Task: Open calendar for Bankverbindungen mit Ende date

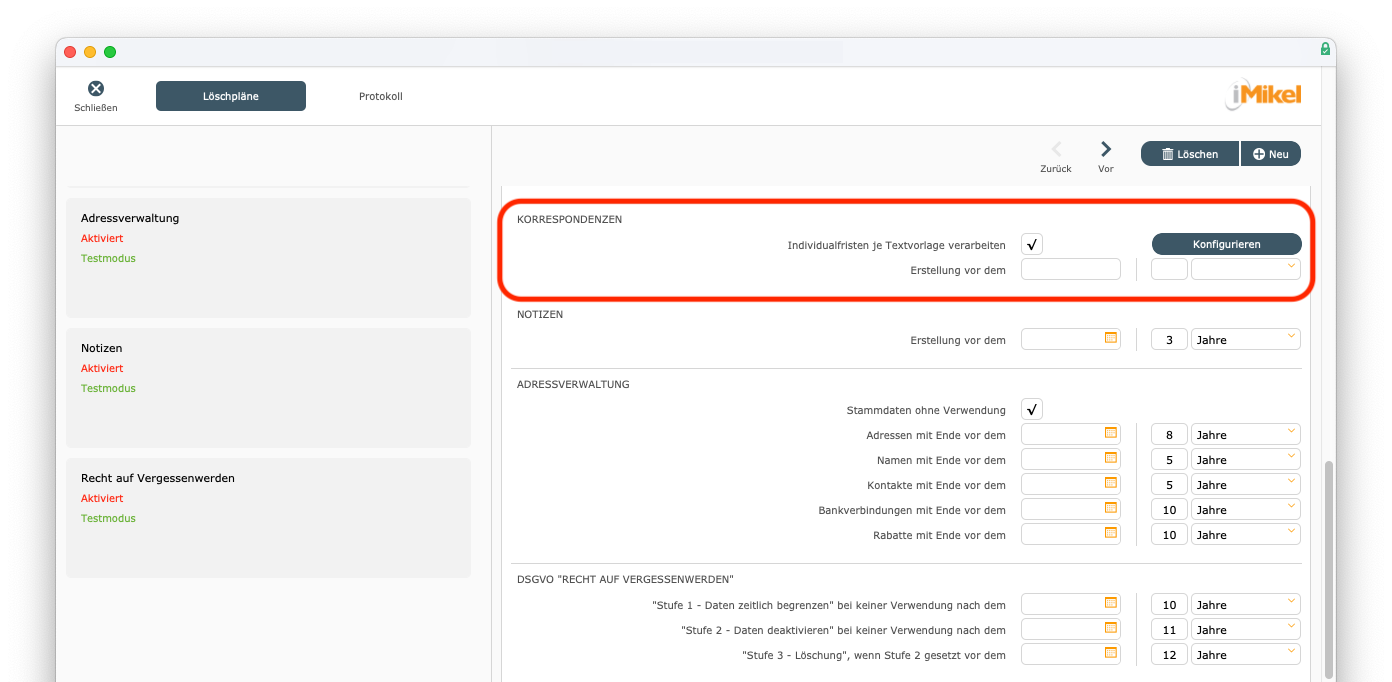Action: [1110, 509]
